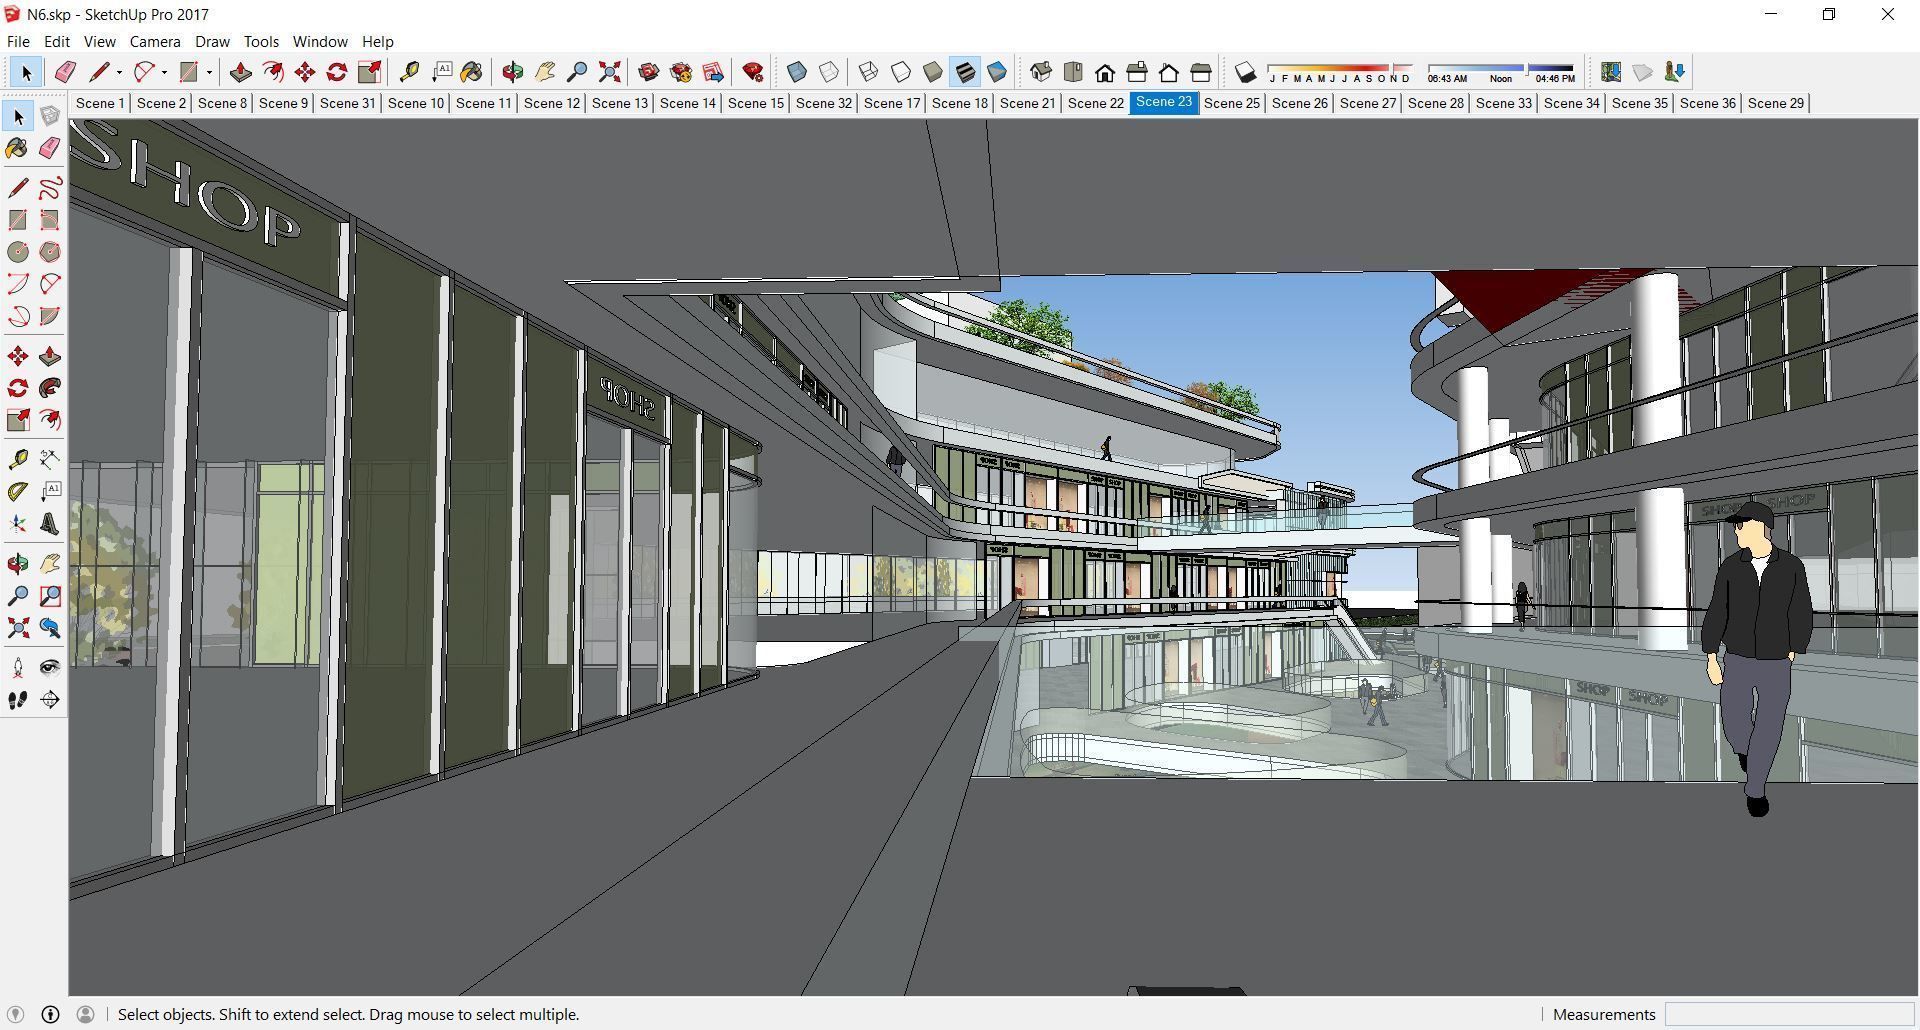Open the Arc tool dropdown arrow
Viewport: 1920px width, 1030px height.
(x=164, y=72)
